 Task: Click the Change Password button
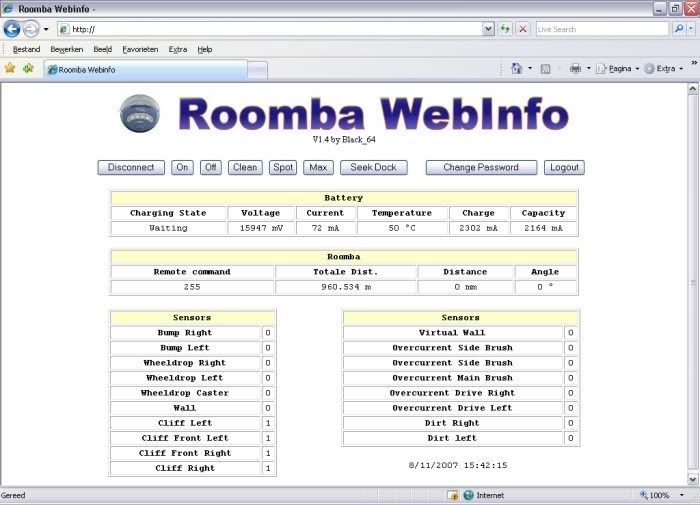(481, 167)
